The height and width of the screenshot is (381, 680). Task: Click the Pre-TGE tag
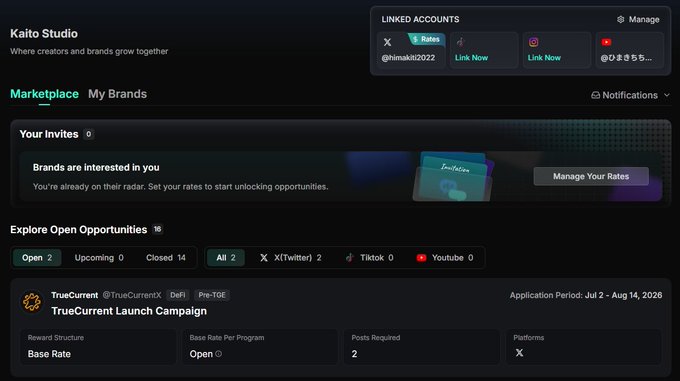pyautogui.click(x=212, y=295)
